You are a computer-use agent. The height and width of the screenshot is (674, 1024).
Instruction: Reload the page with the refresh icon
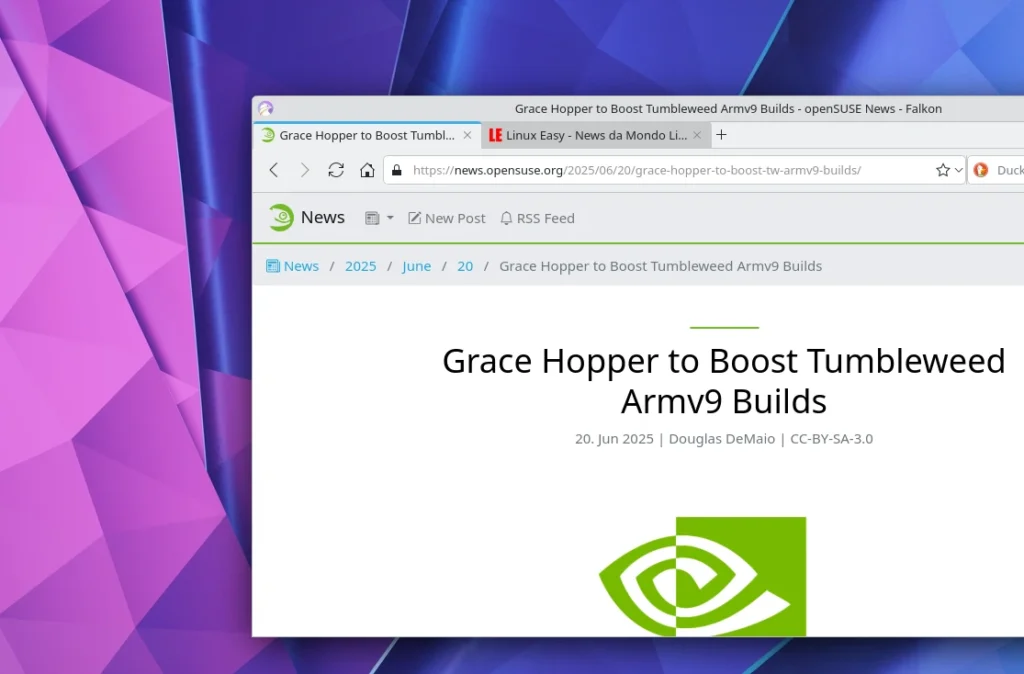(x=336, y=170)
